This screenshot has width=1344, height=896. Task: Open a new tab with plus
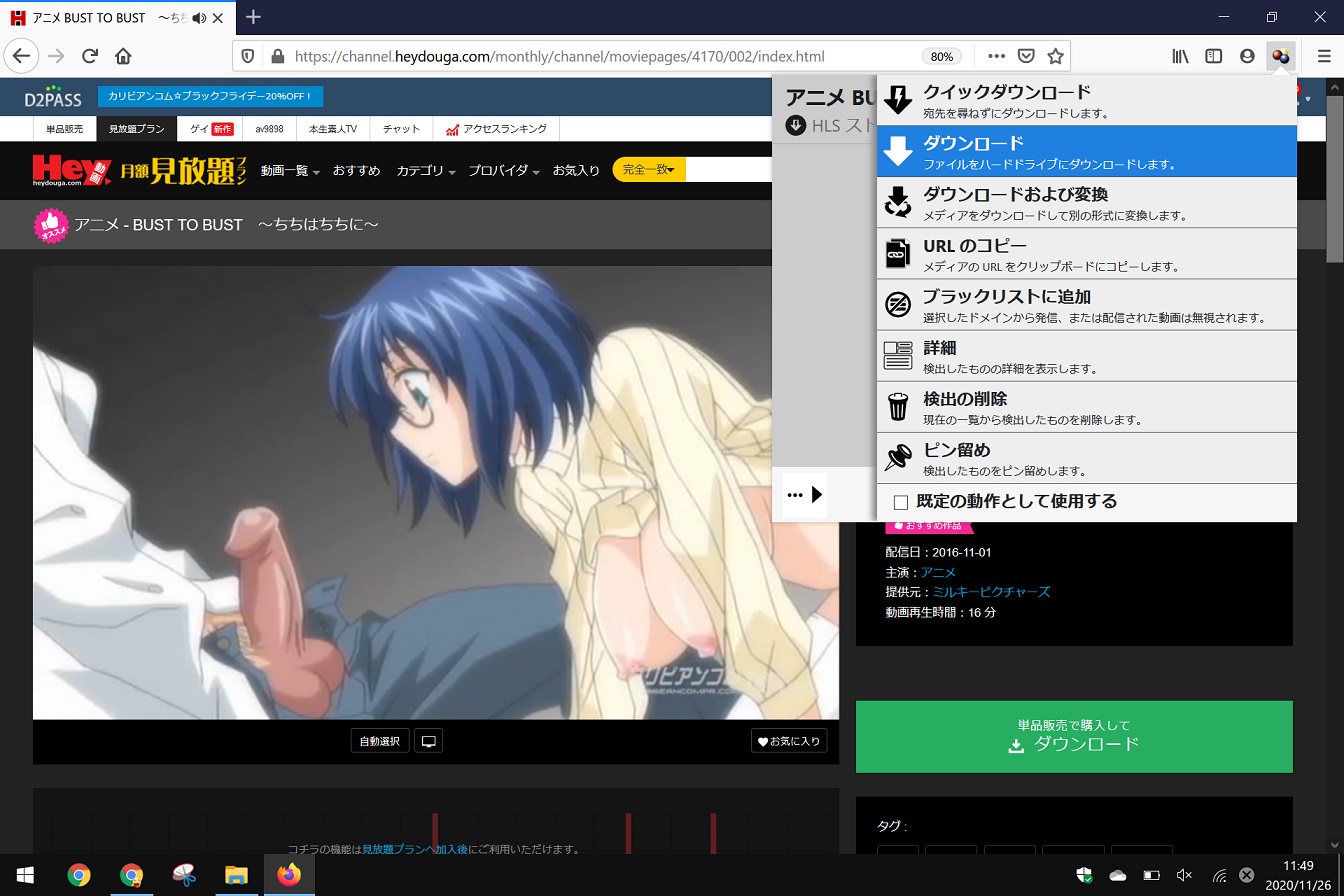(254, 17)
